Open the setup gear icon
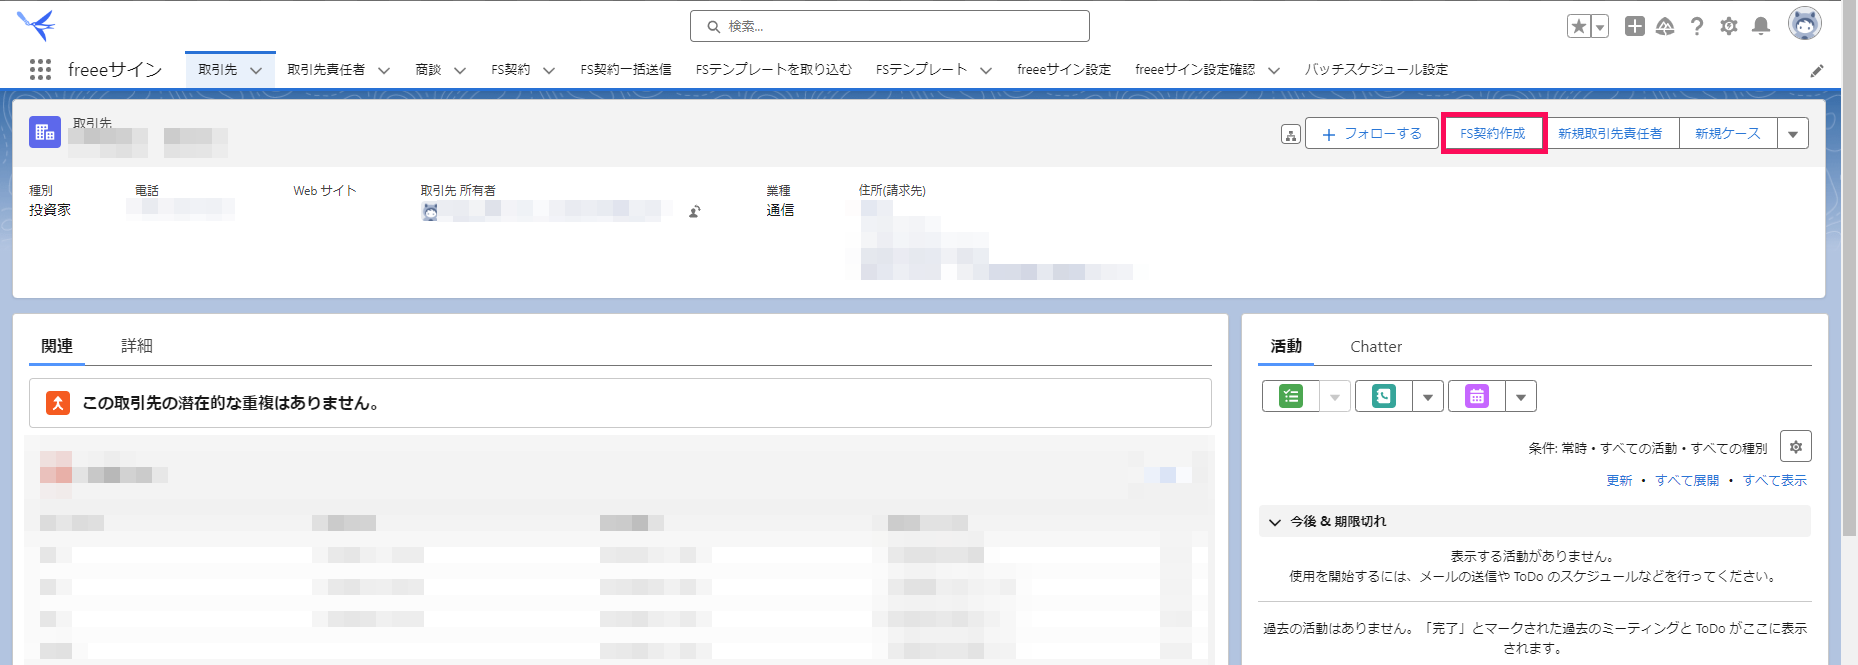1858x665 pixels. (x=1729, y=27)
